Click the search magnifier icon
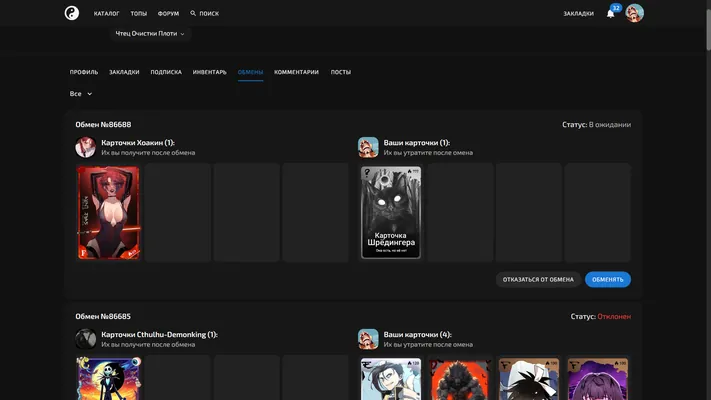711x400 pixels. 193,13
